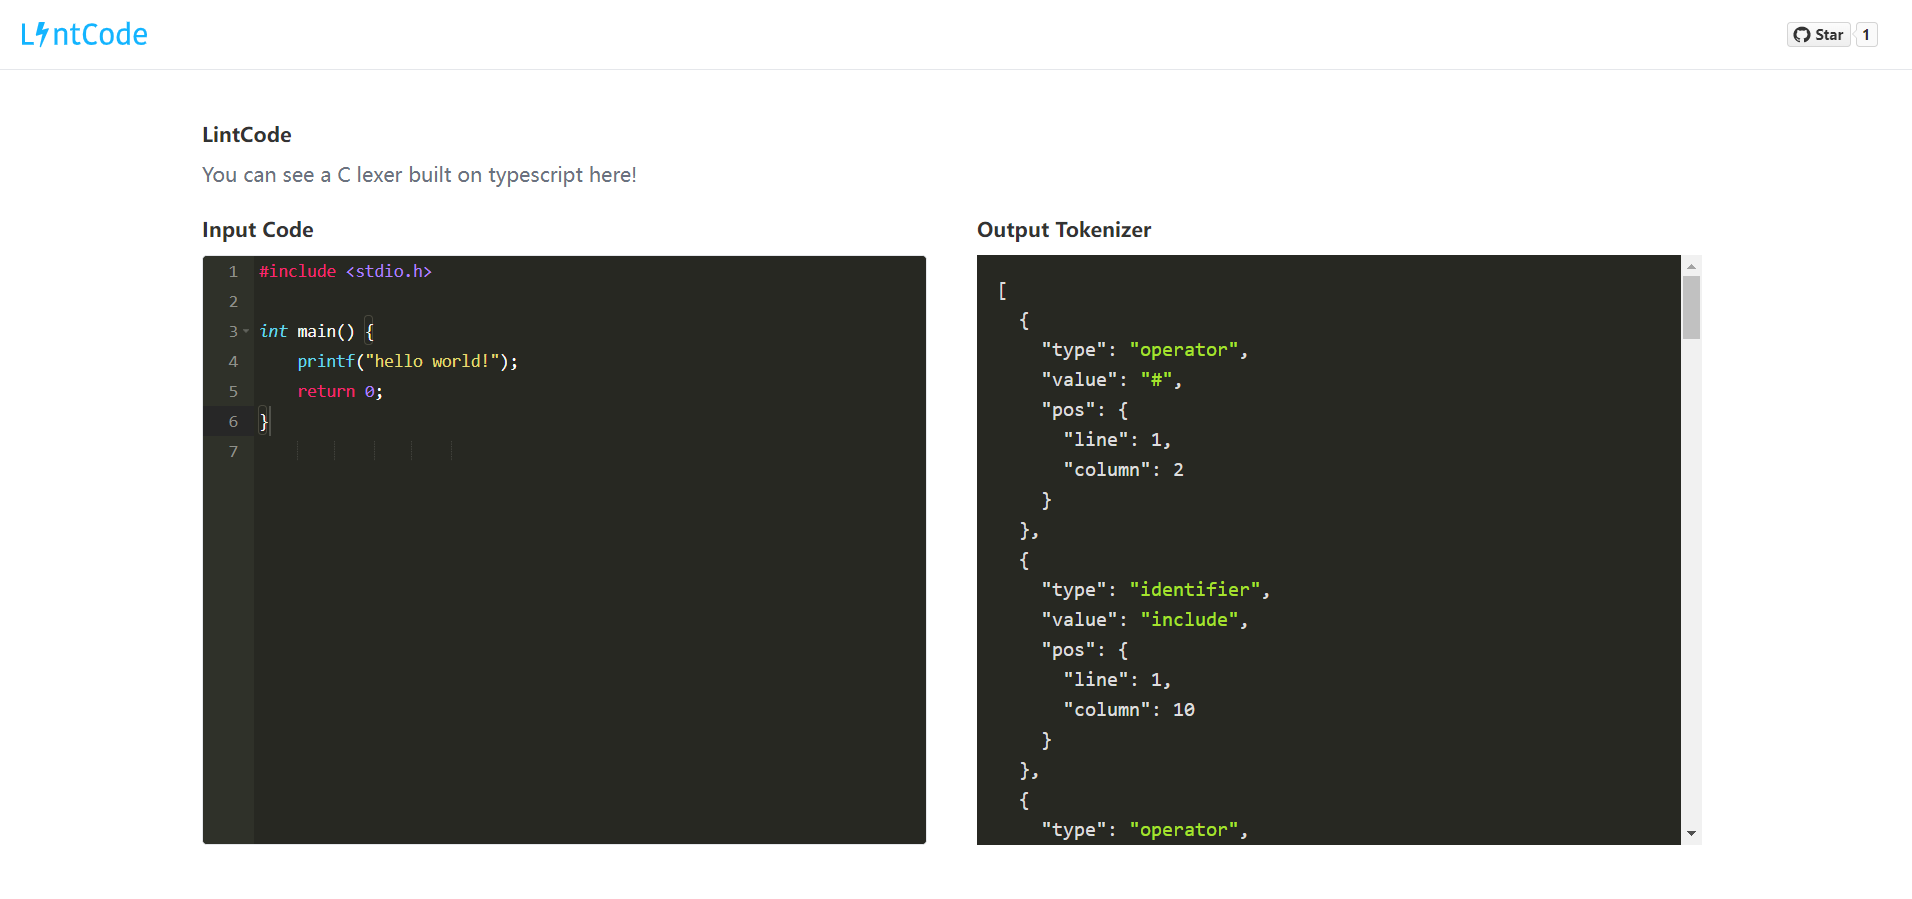Open the LintCode logo link
The width and height of the screenshot is (1912, 899).
tap(84, 35)
